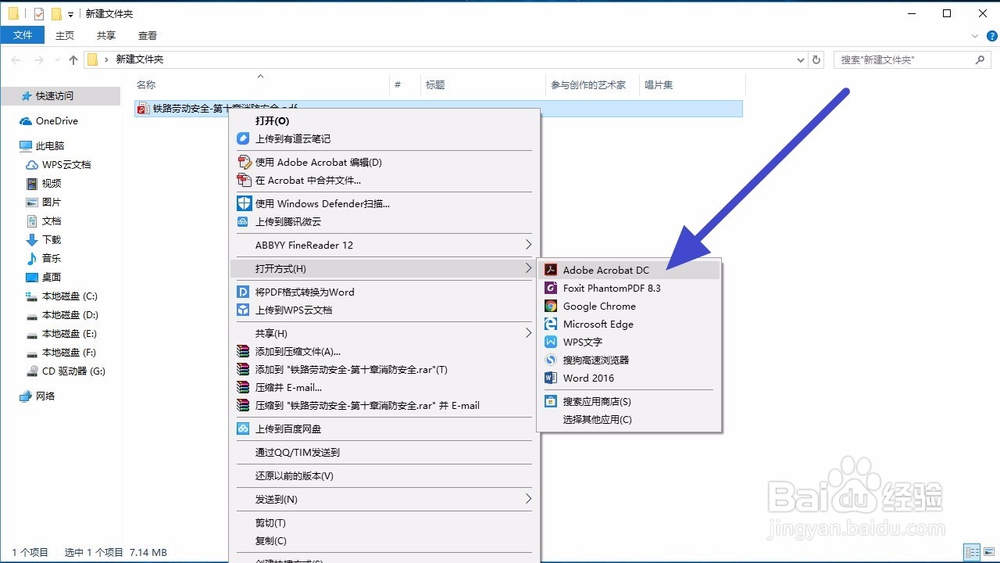Choose 还原以前的版本(V)
Screen dimensions: 1000x563
385,476
